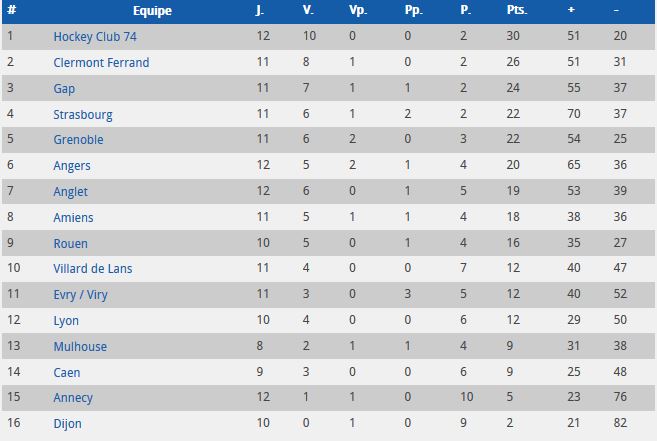Image resolution: width=657 pixels, height=441 pixels.
Task: Open the Dijon team page
Action: coord(67,423)
